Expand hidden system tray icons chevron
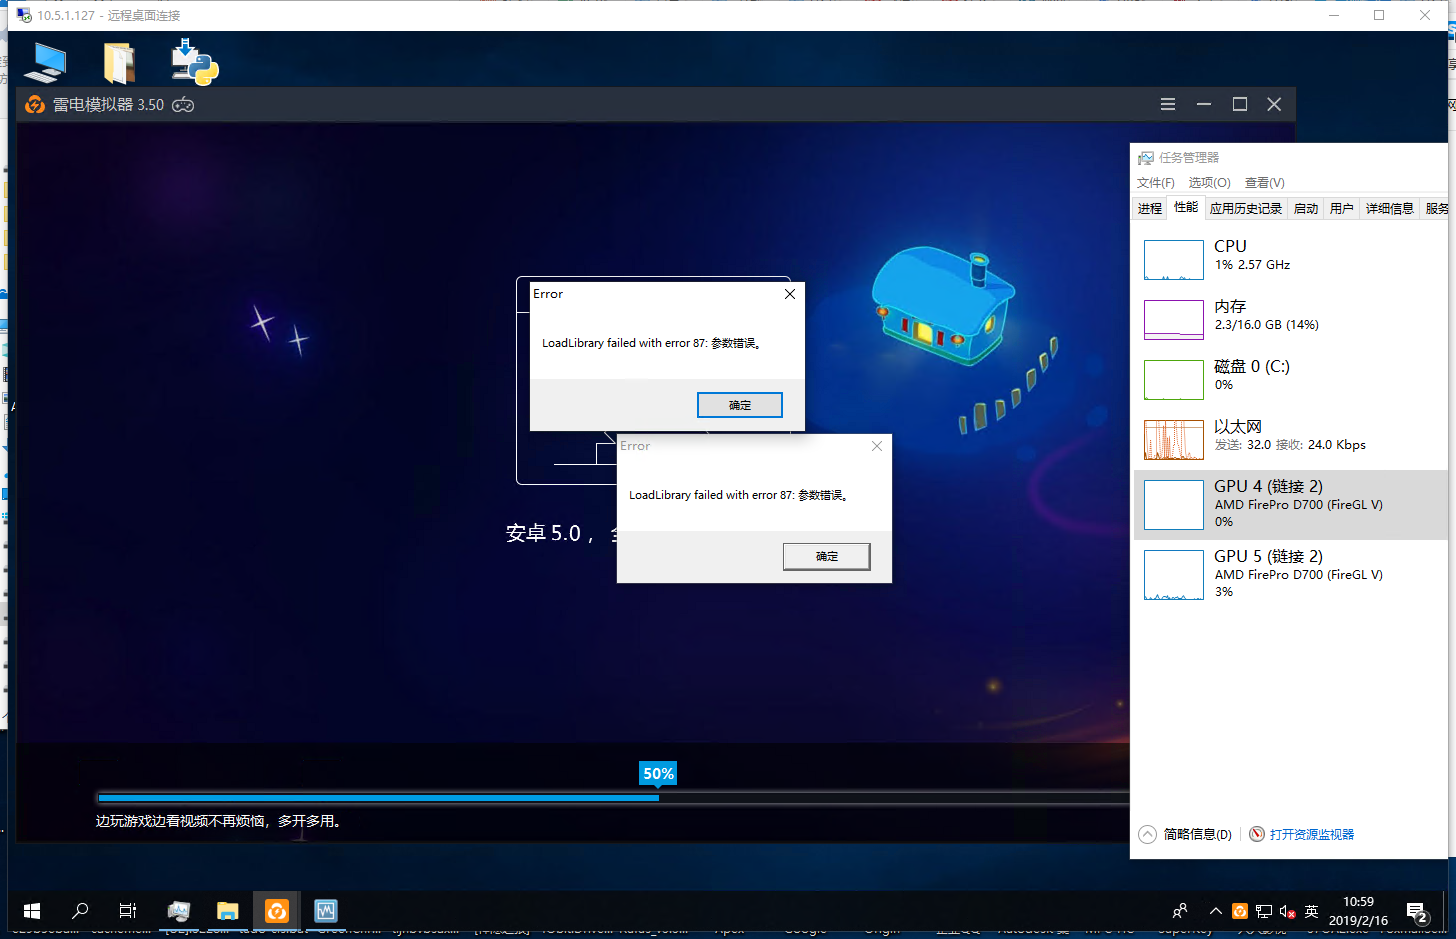1456x939 pixels. click(x=1215, y=911)
